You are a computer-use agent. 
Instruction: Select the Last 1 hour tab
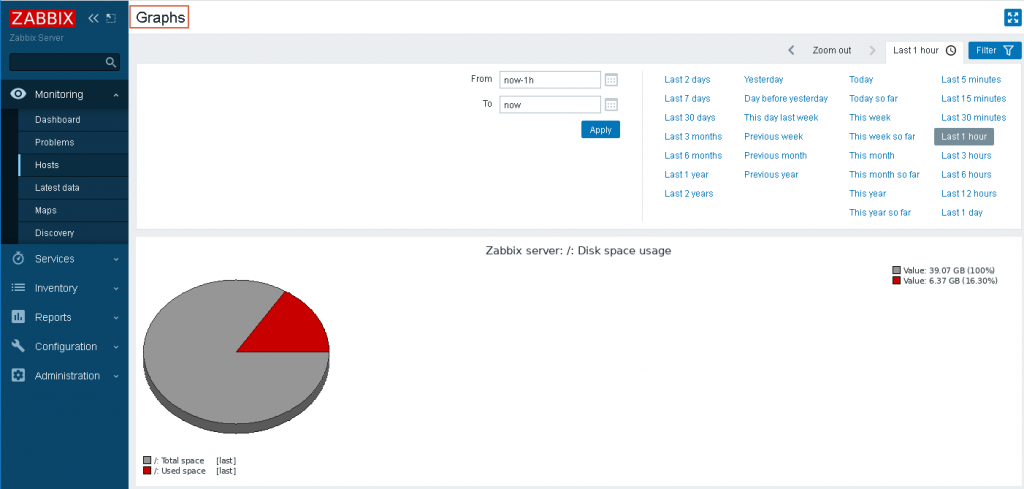pyautogui.click(x=924, y=50)
